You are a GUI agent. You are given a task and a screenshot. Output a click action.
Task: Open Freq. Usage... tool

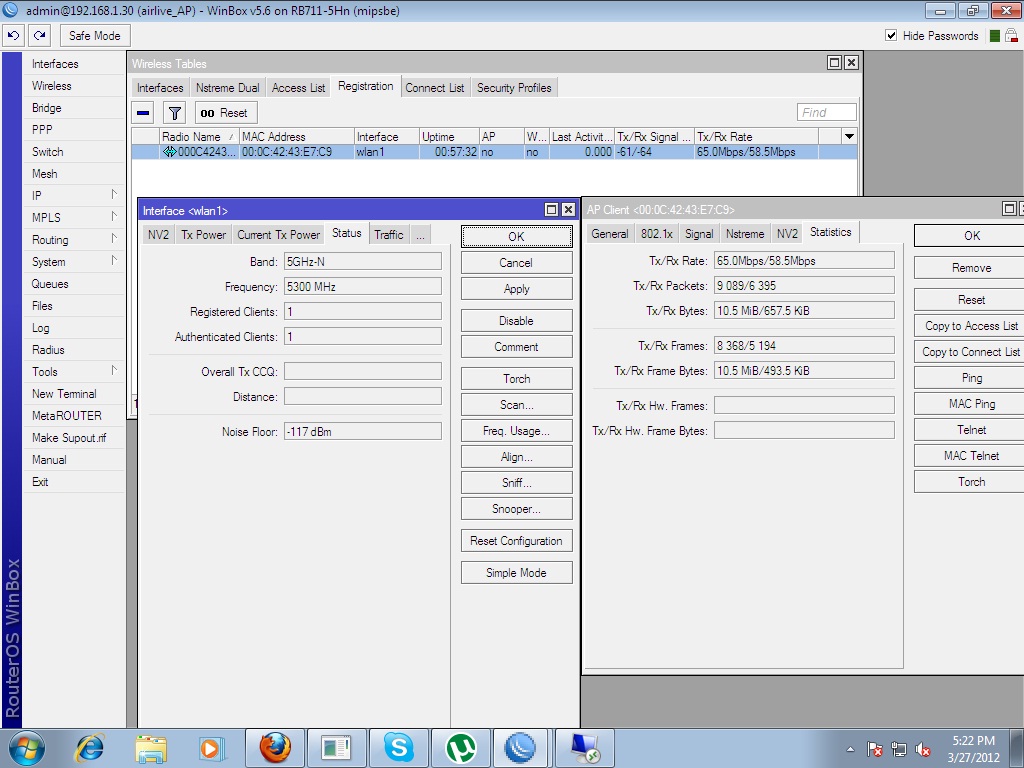click(x=517, y=431)
